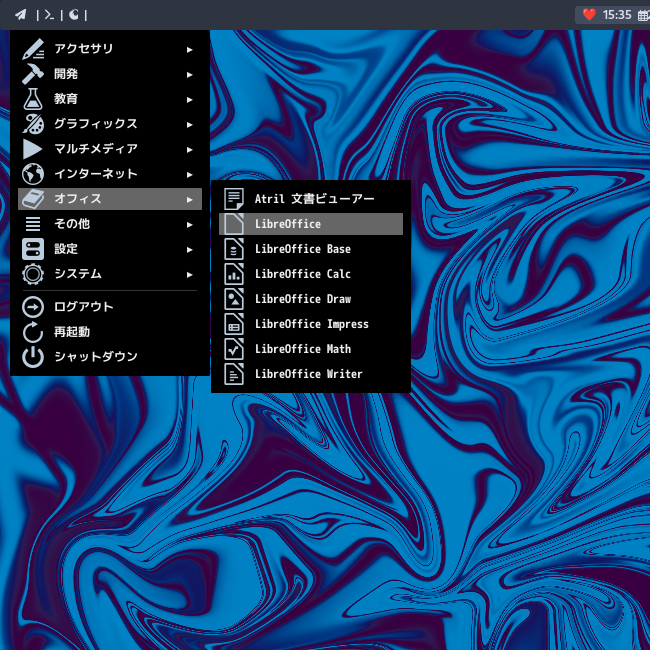Click the logout arrow circle icon
The width and height of the screenshot is (650, 650).
click(x=33, y=307)
